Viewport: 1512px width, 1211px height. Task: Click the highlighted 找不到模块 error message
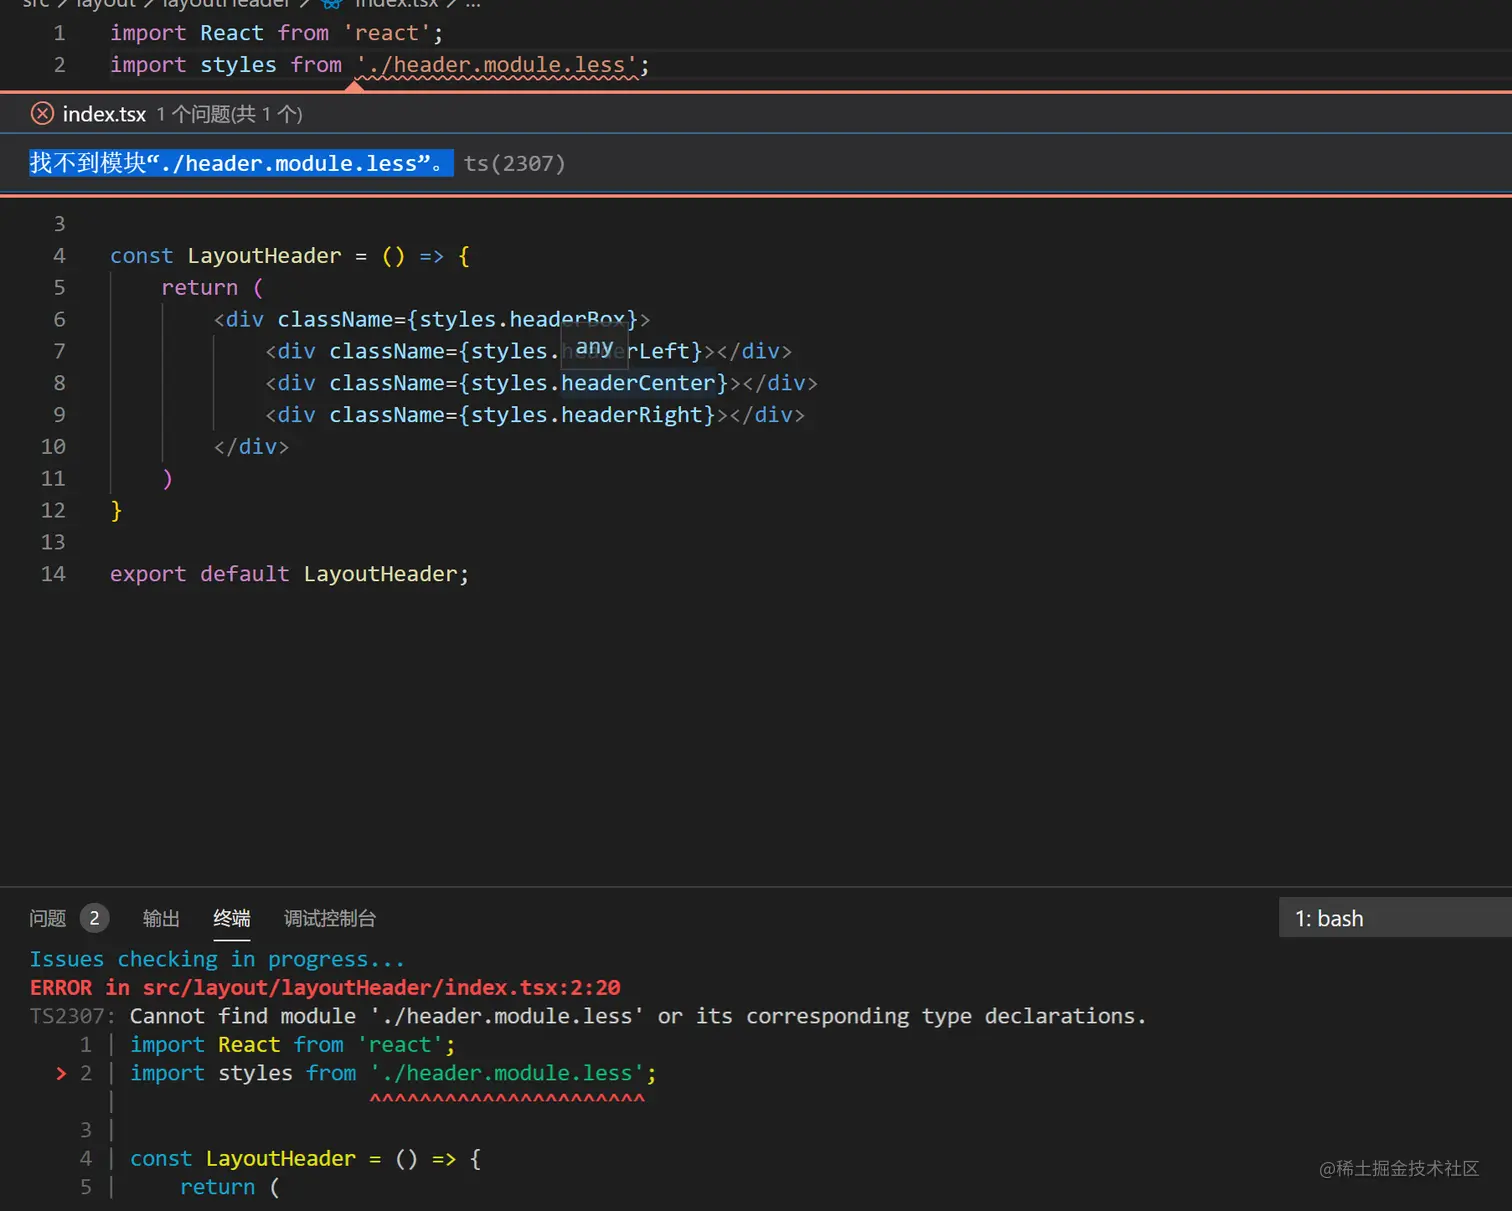coord(240,163)
